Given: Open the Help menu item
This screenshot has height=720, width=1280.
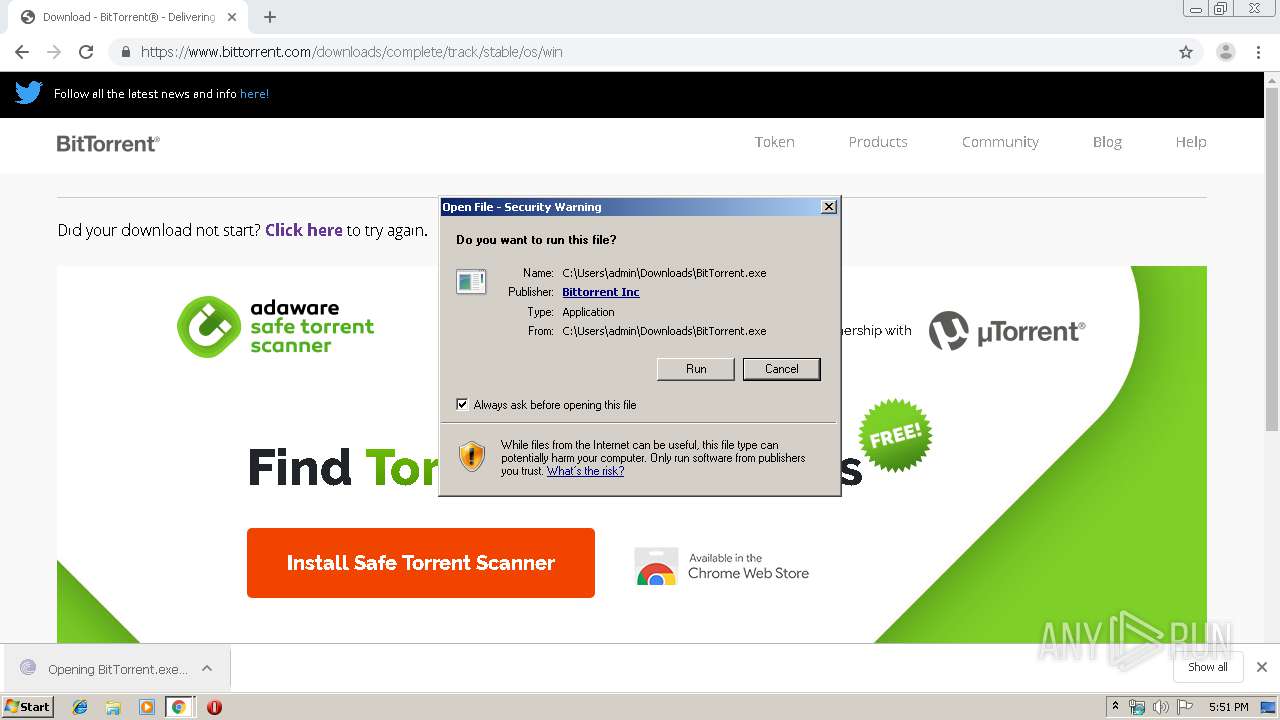Looking at the screenshot, I should coord(1191,142).
